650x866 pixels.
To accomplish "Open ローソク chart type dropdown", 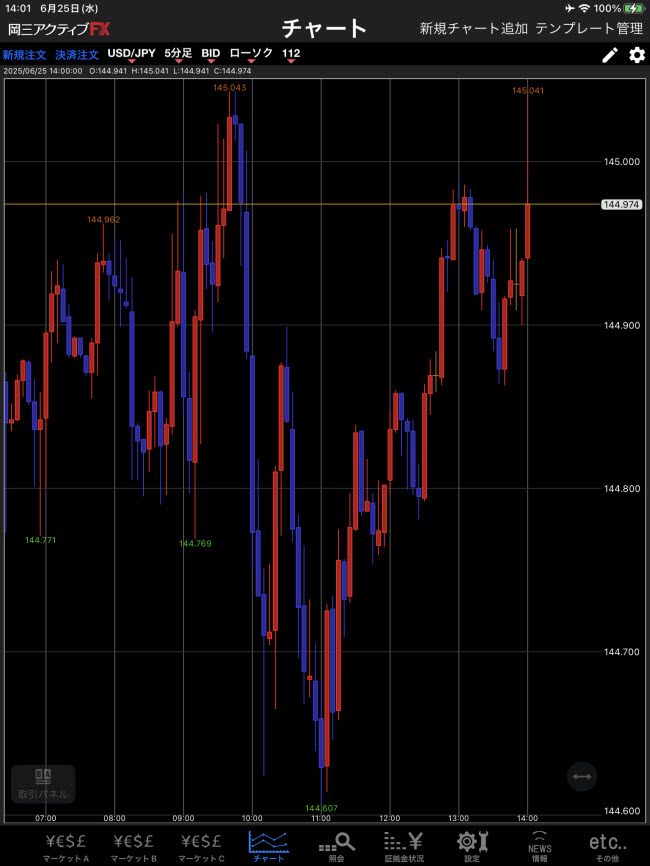I will pyautogui.click(x=251, y=54).
